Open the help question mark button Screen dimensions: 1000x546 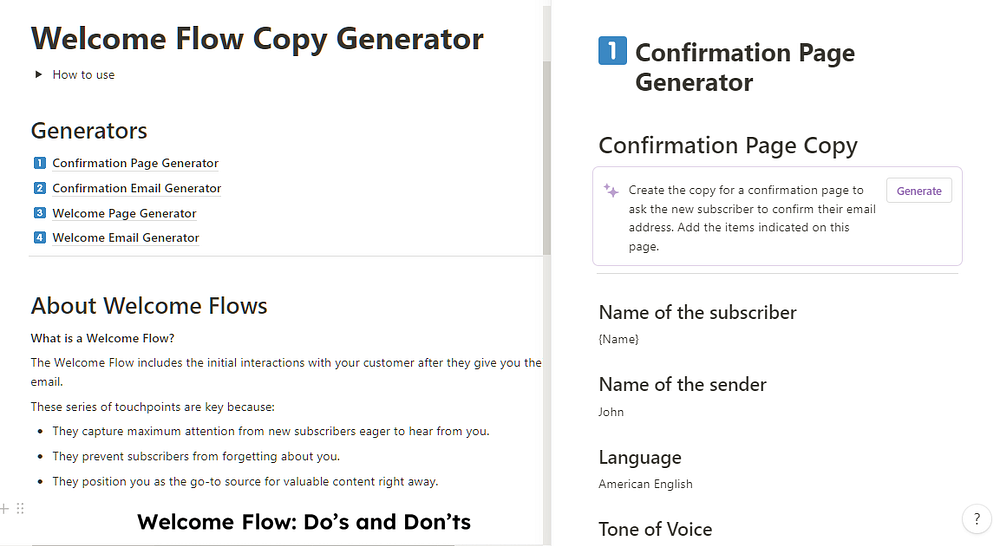coord(976,519)
